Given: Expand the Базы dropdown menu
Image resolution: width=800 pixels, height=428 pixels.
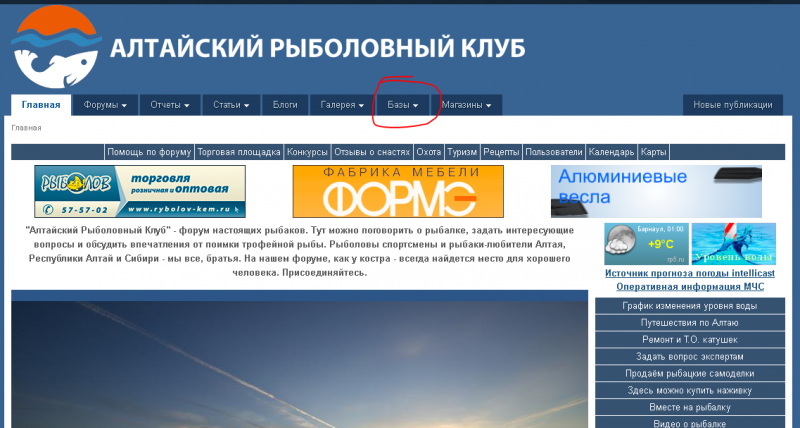Looking at the screenshot, I should pos(403,105).
